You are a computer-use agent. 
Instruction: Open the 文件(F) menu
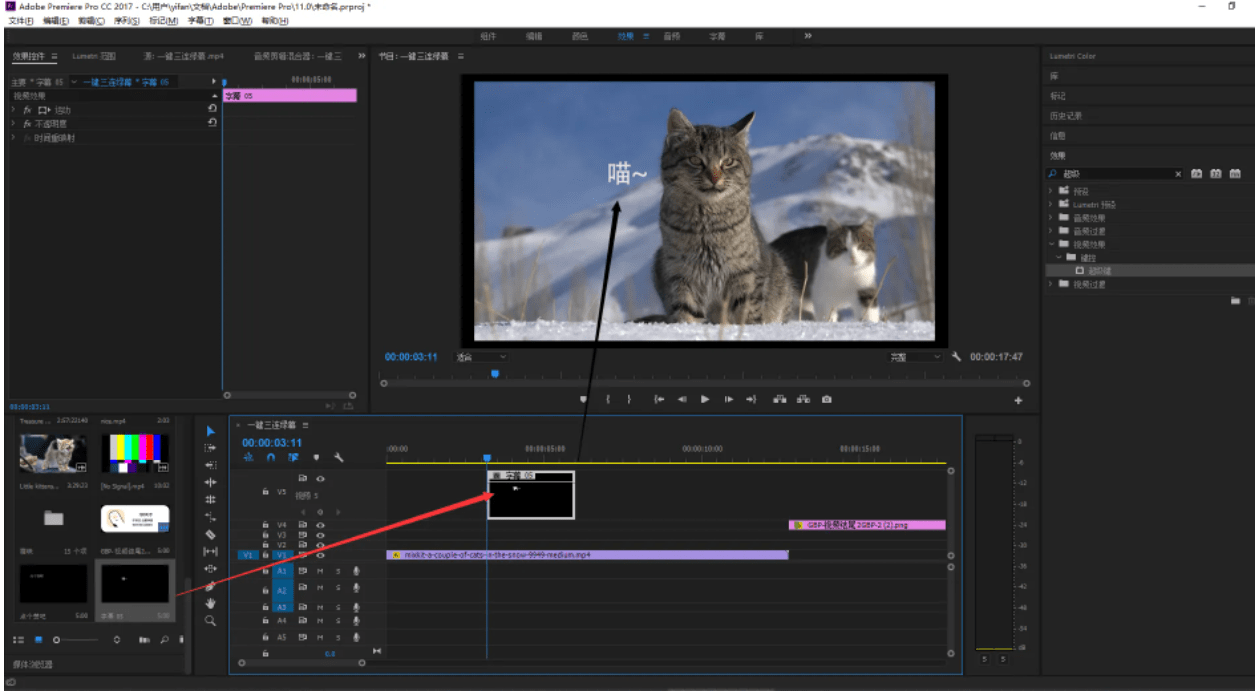coord(21,20)
